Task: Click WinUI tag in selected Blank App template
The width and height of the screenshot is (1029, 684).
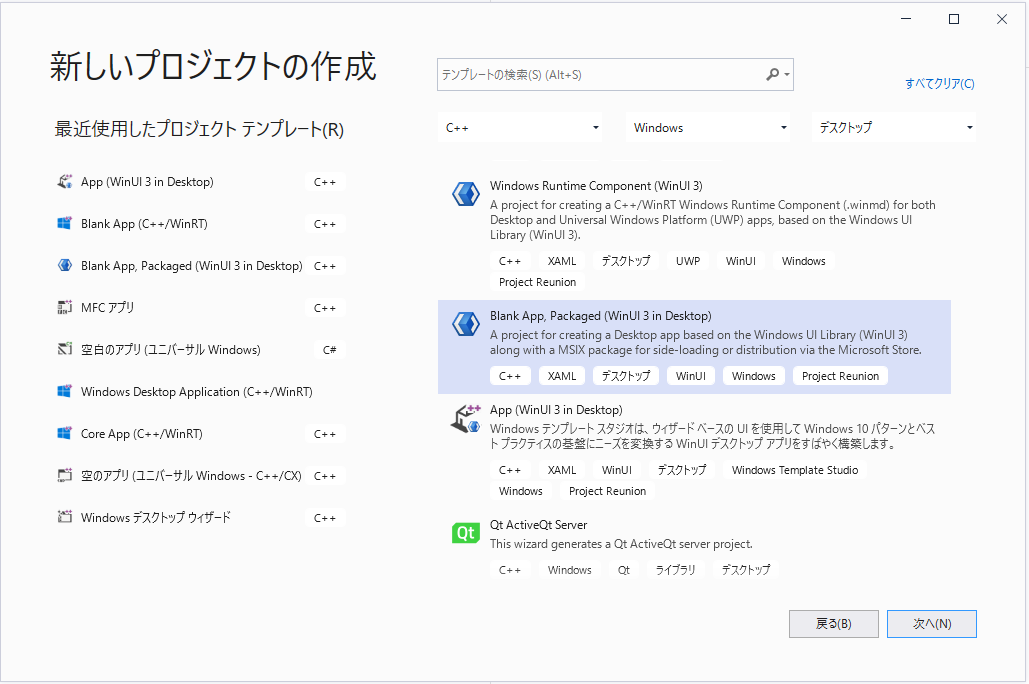Action: tap(690, 376)
